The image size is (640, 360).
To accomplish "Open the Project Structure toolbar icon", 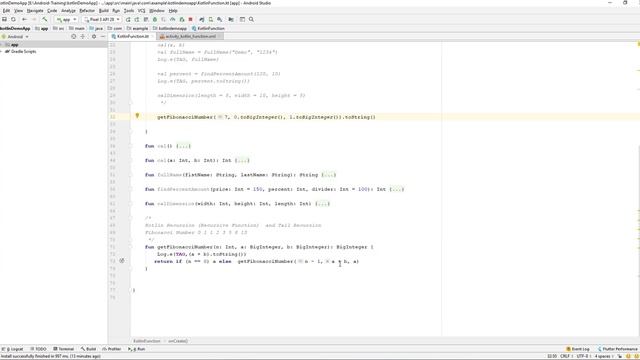I will 231,19.
